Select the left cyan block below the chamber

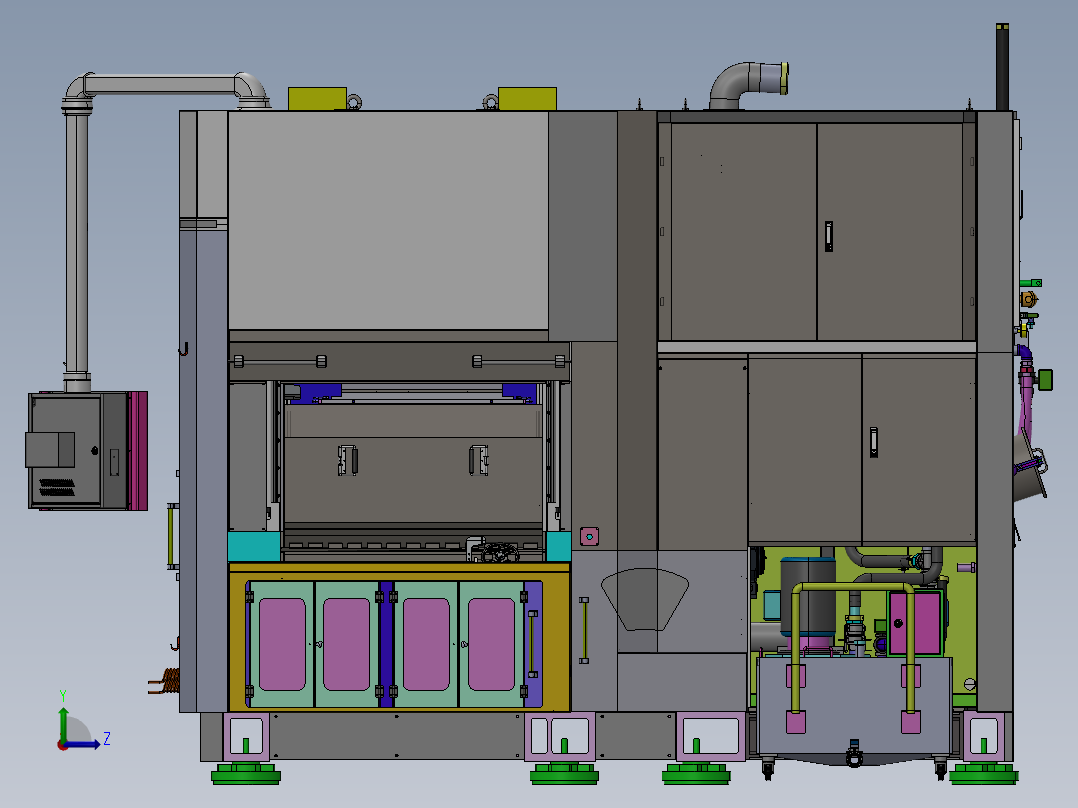click(x=254, y=547)
